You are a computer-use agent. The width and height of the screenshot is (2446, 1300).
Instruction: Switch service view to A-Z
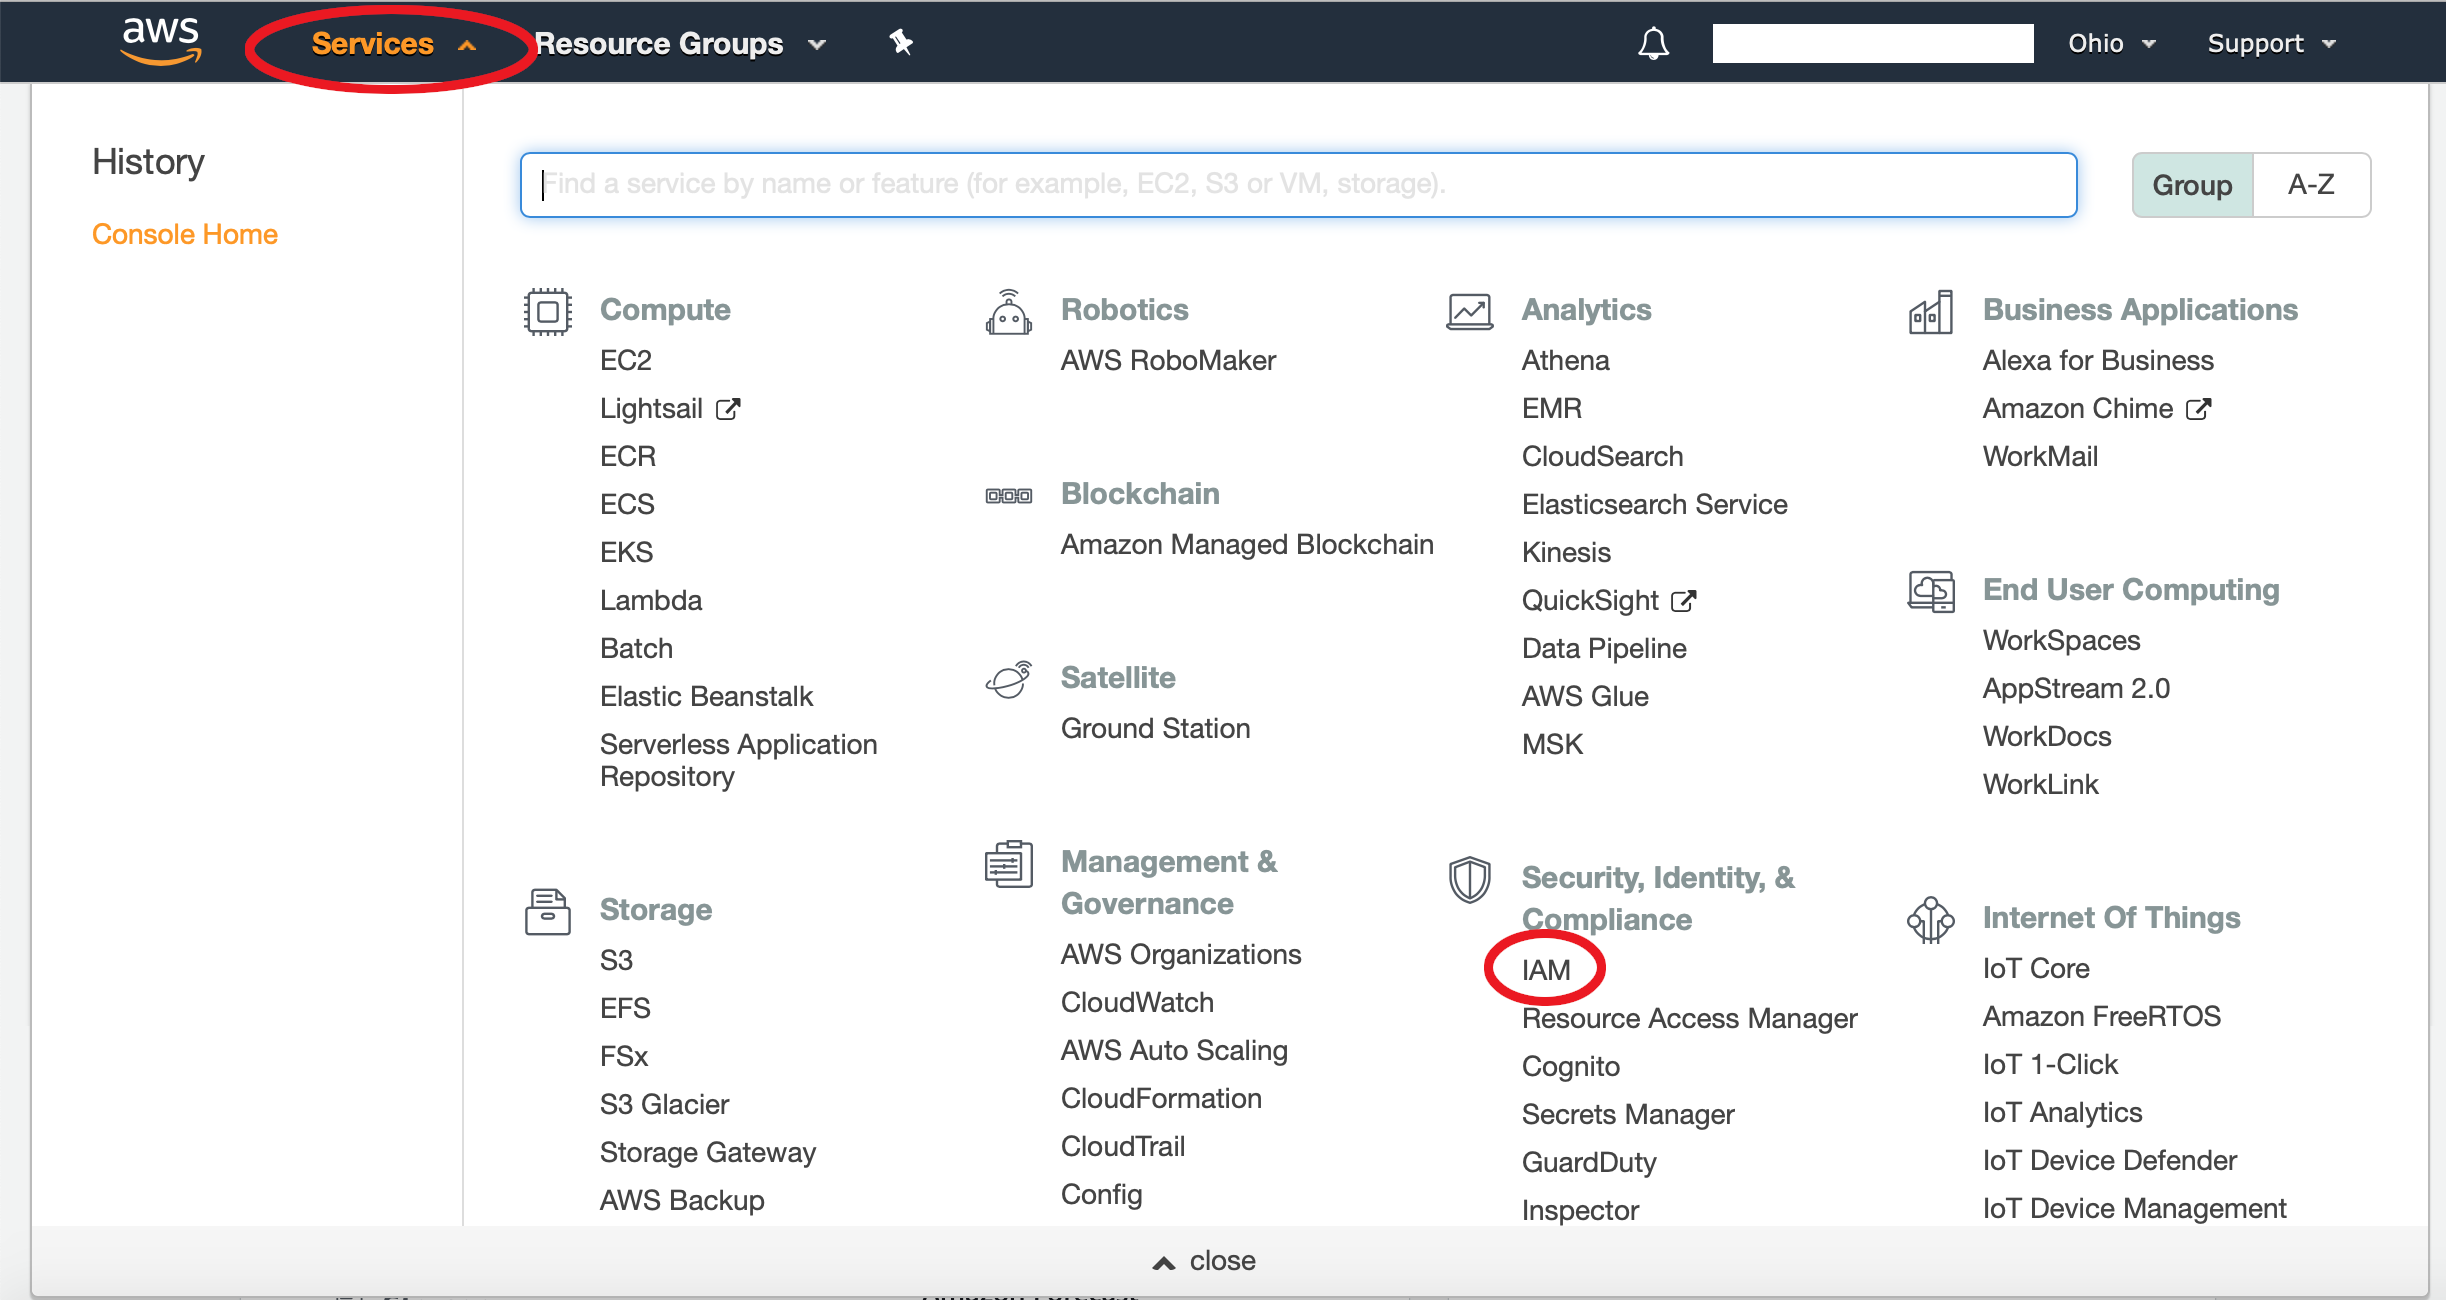[x=2311, y=185]
